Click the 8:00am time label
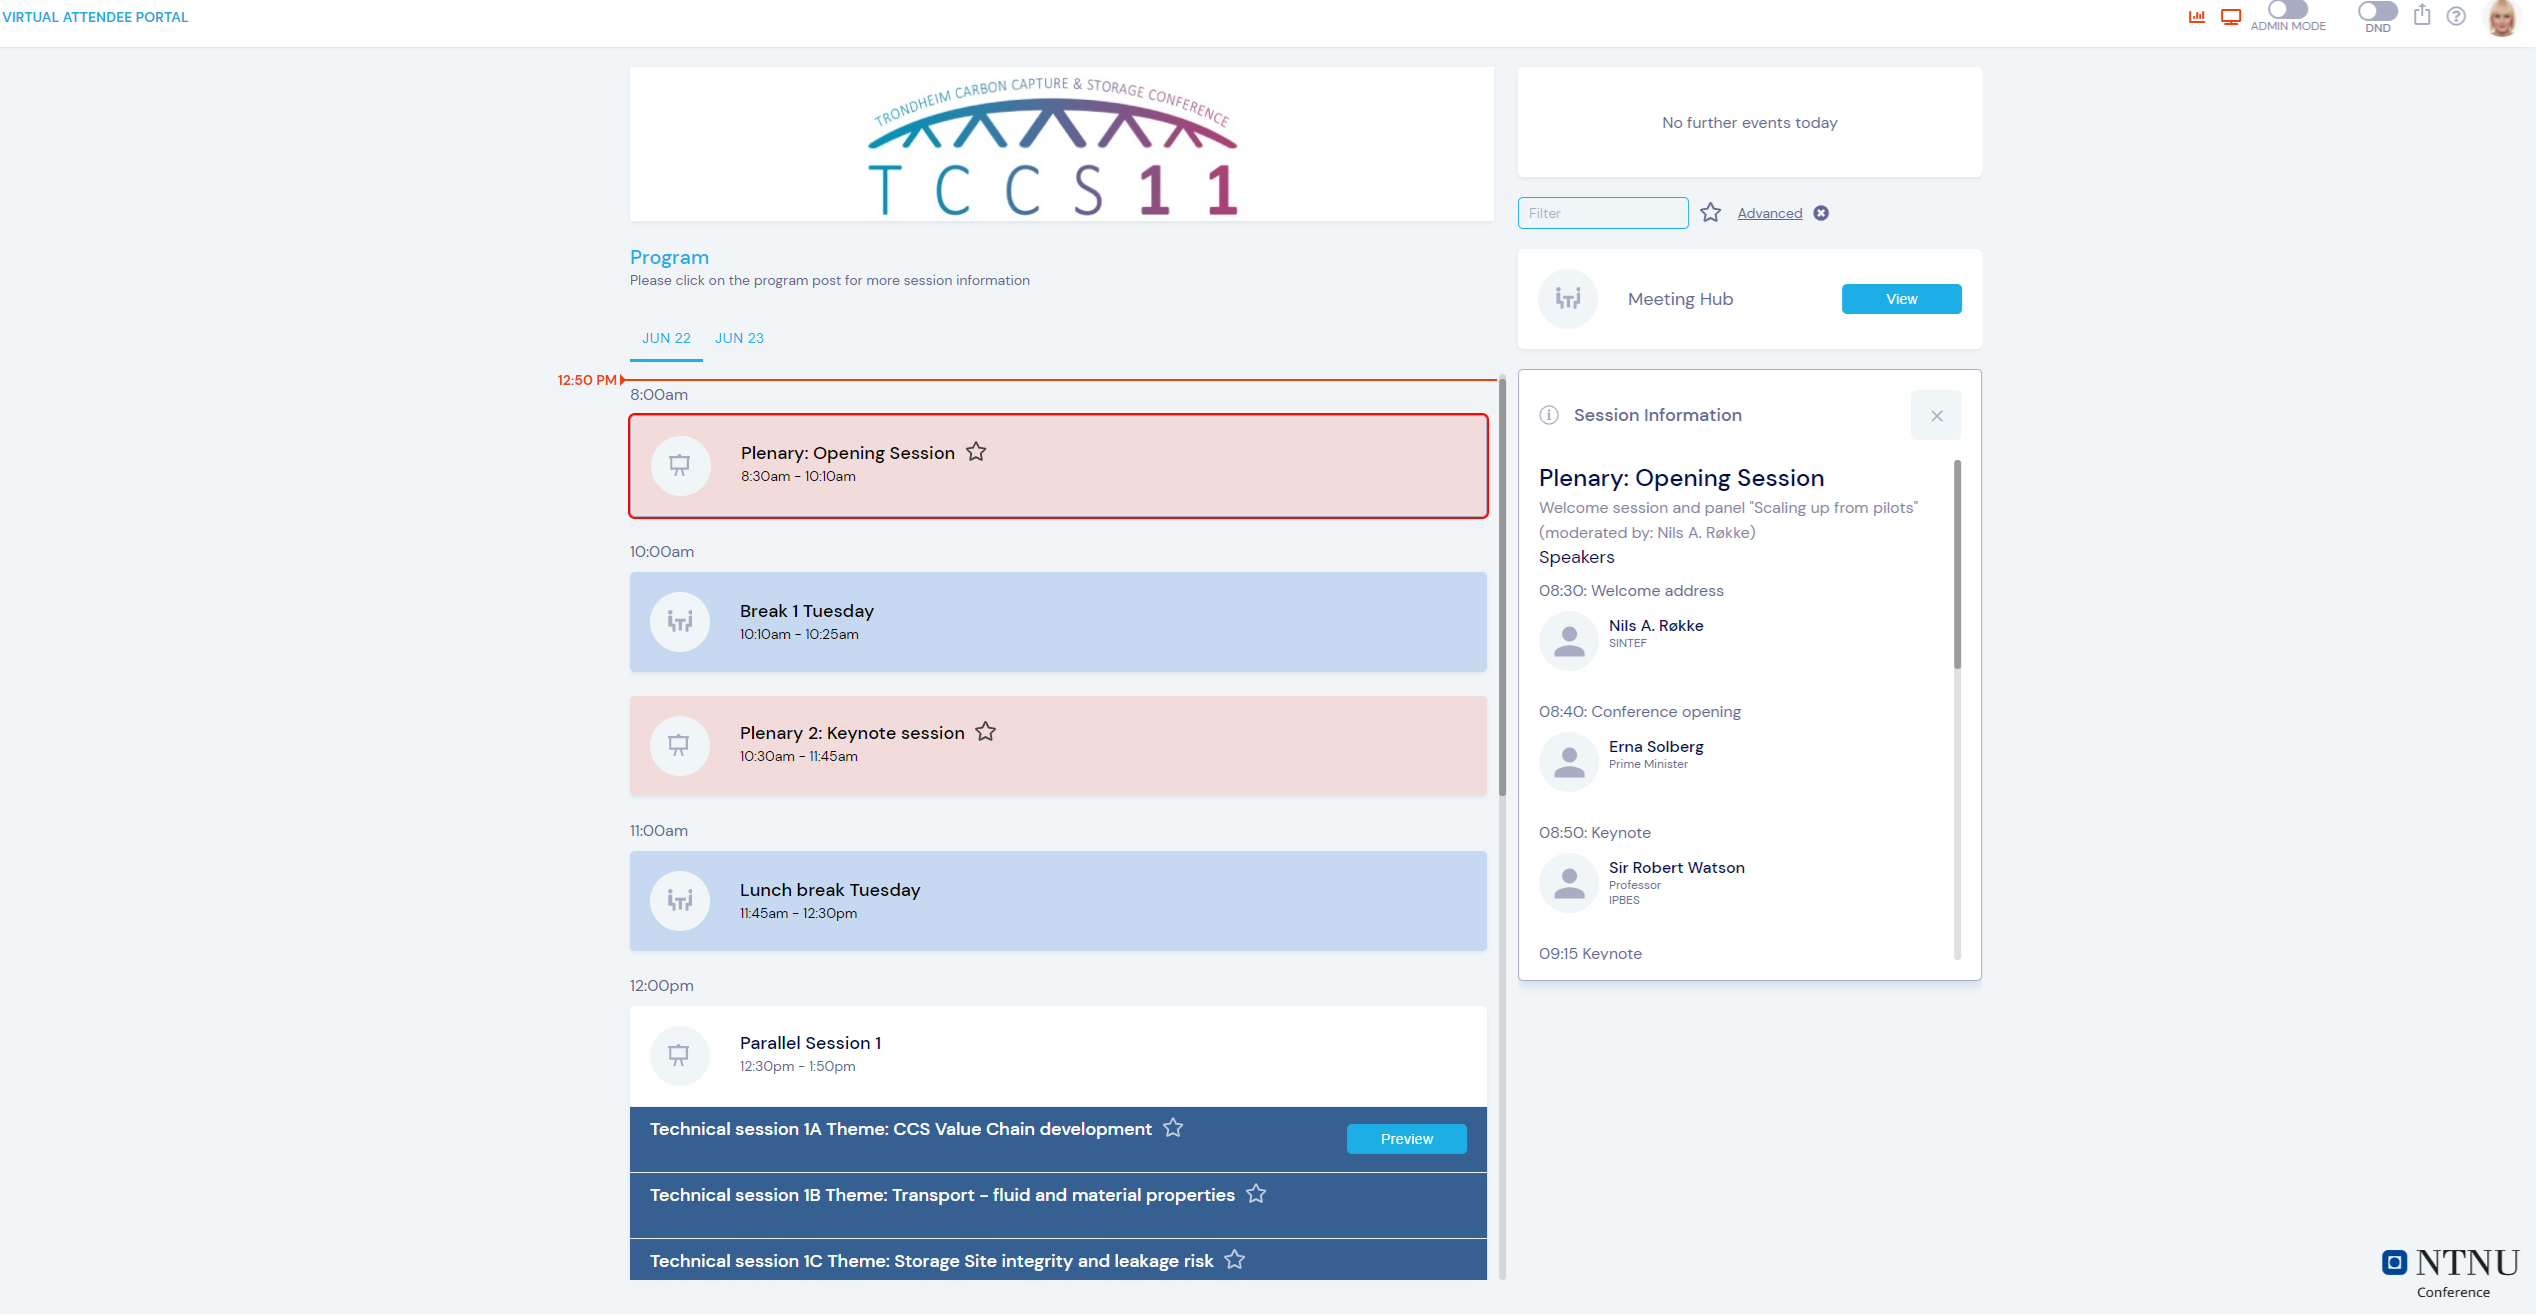The width and height of the screenshot is (2536, 1314). tap(659, 395)
